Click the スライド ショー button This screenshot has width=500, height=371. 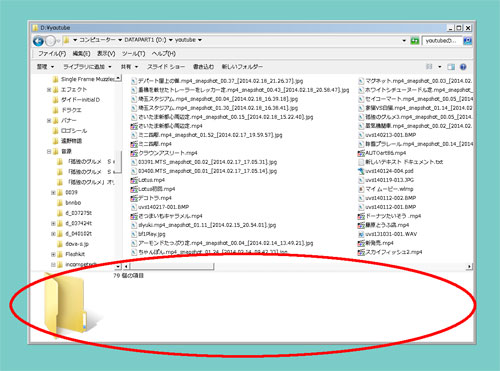point(166,67)
